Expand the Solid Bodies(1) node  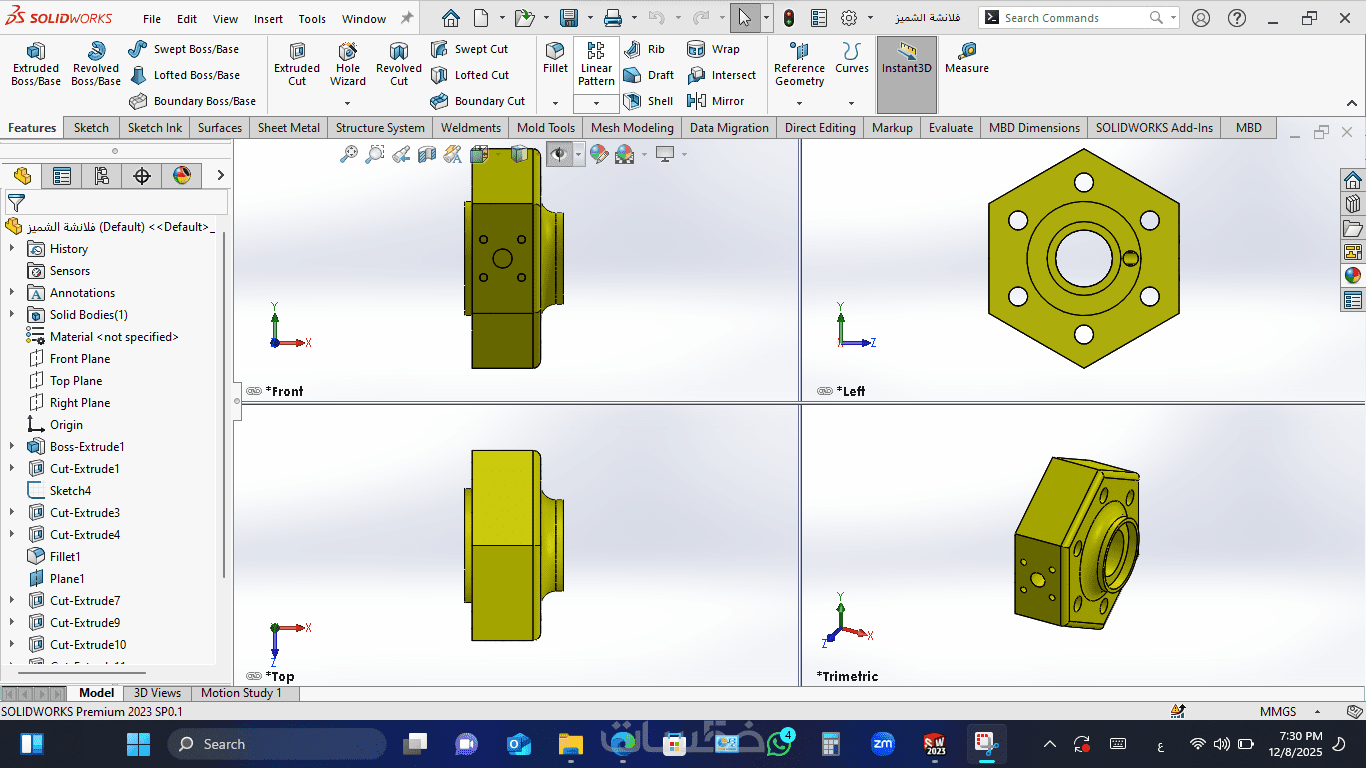[12, 315]
